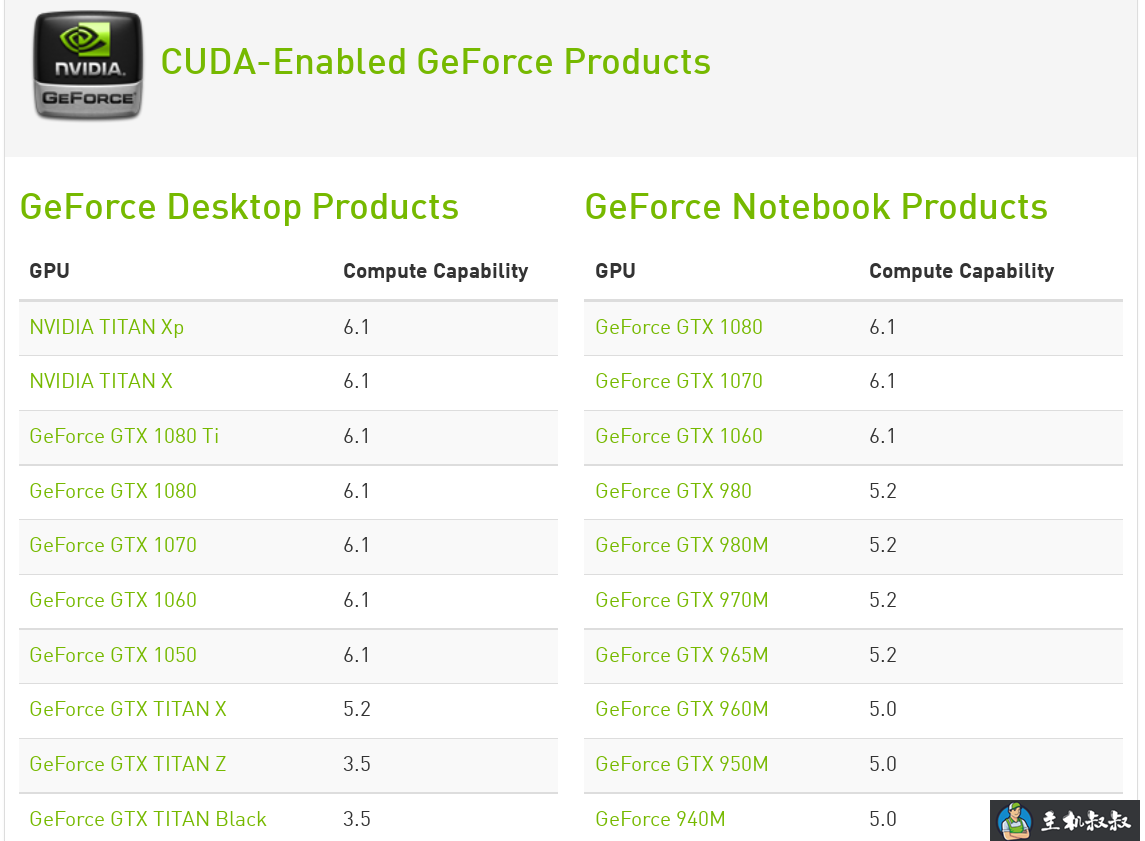Open the GeForce 940M link
Viewport: 1145px width, 841px height.
(660, 819)
